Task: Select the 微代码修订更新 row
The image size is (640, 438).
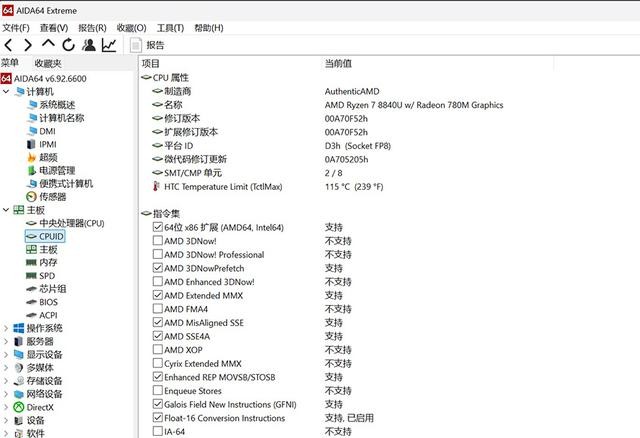Action: 260,159
